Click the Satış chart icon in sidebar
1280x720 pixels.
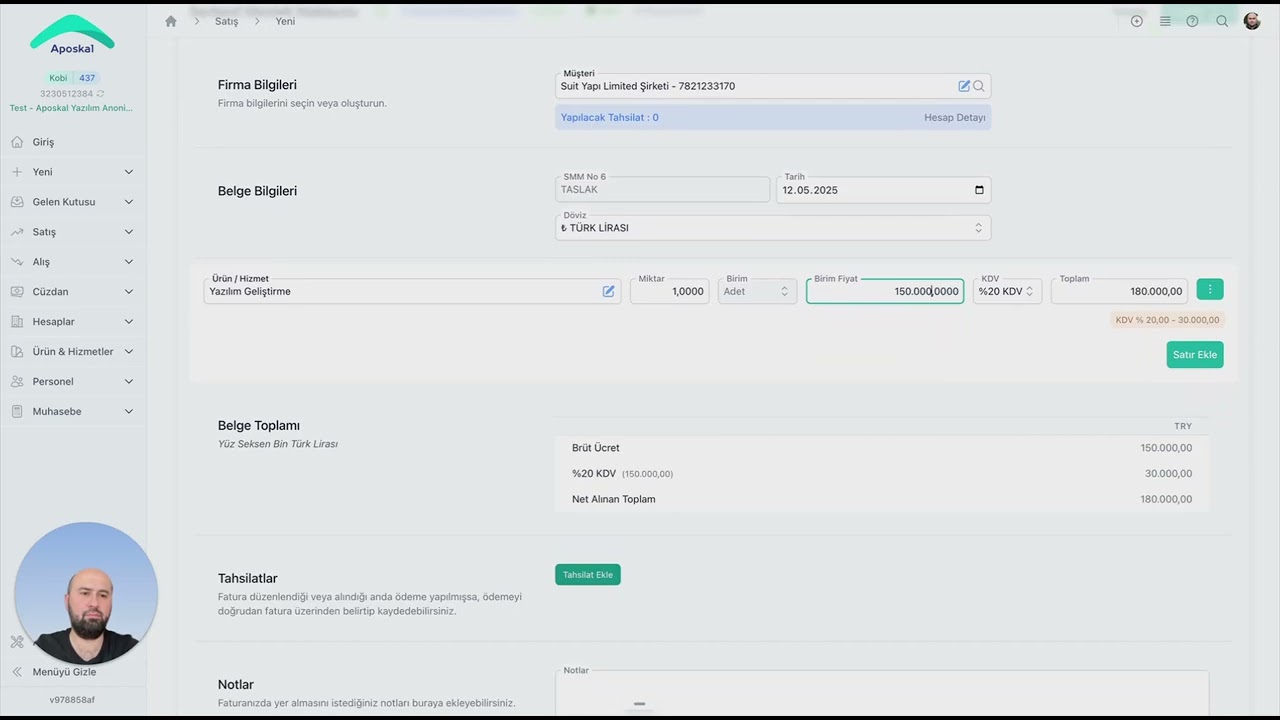click(x=17, y=232)
